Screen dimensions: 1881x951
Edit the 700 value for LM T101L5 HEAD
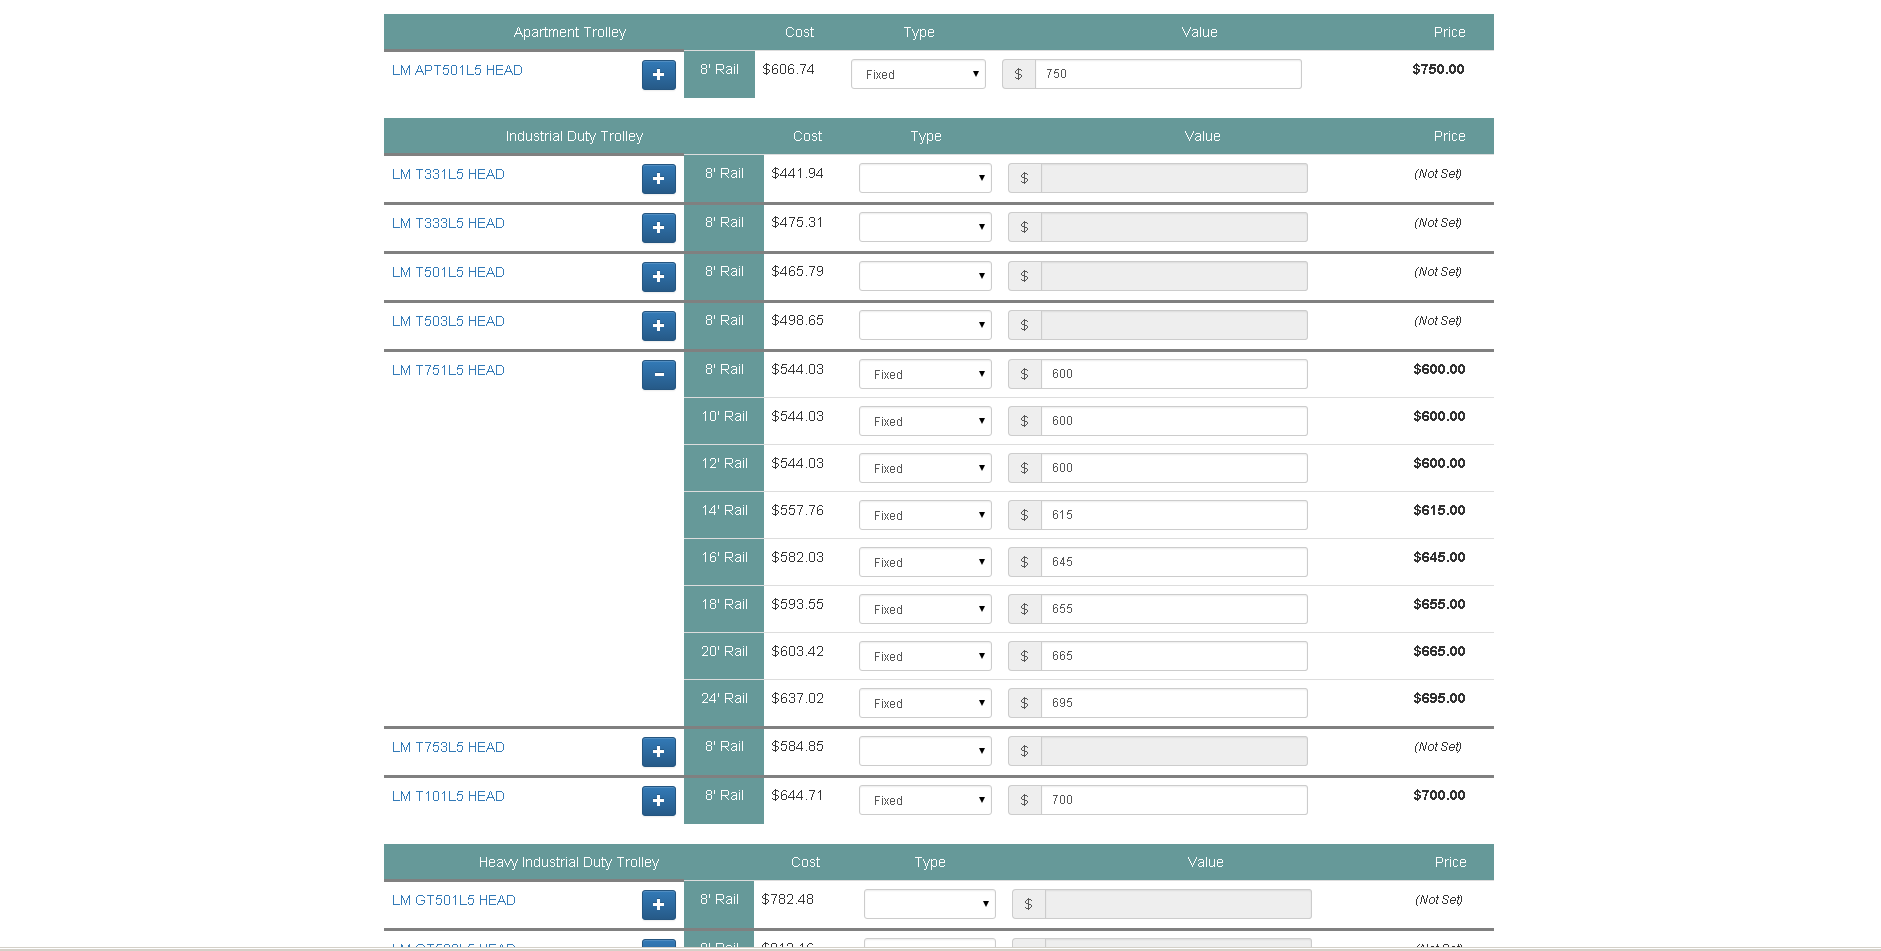pyautogui.click(x=1174, y=800)
